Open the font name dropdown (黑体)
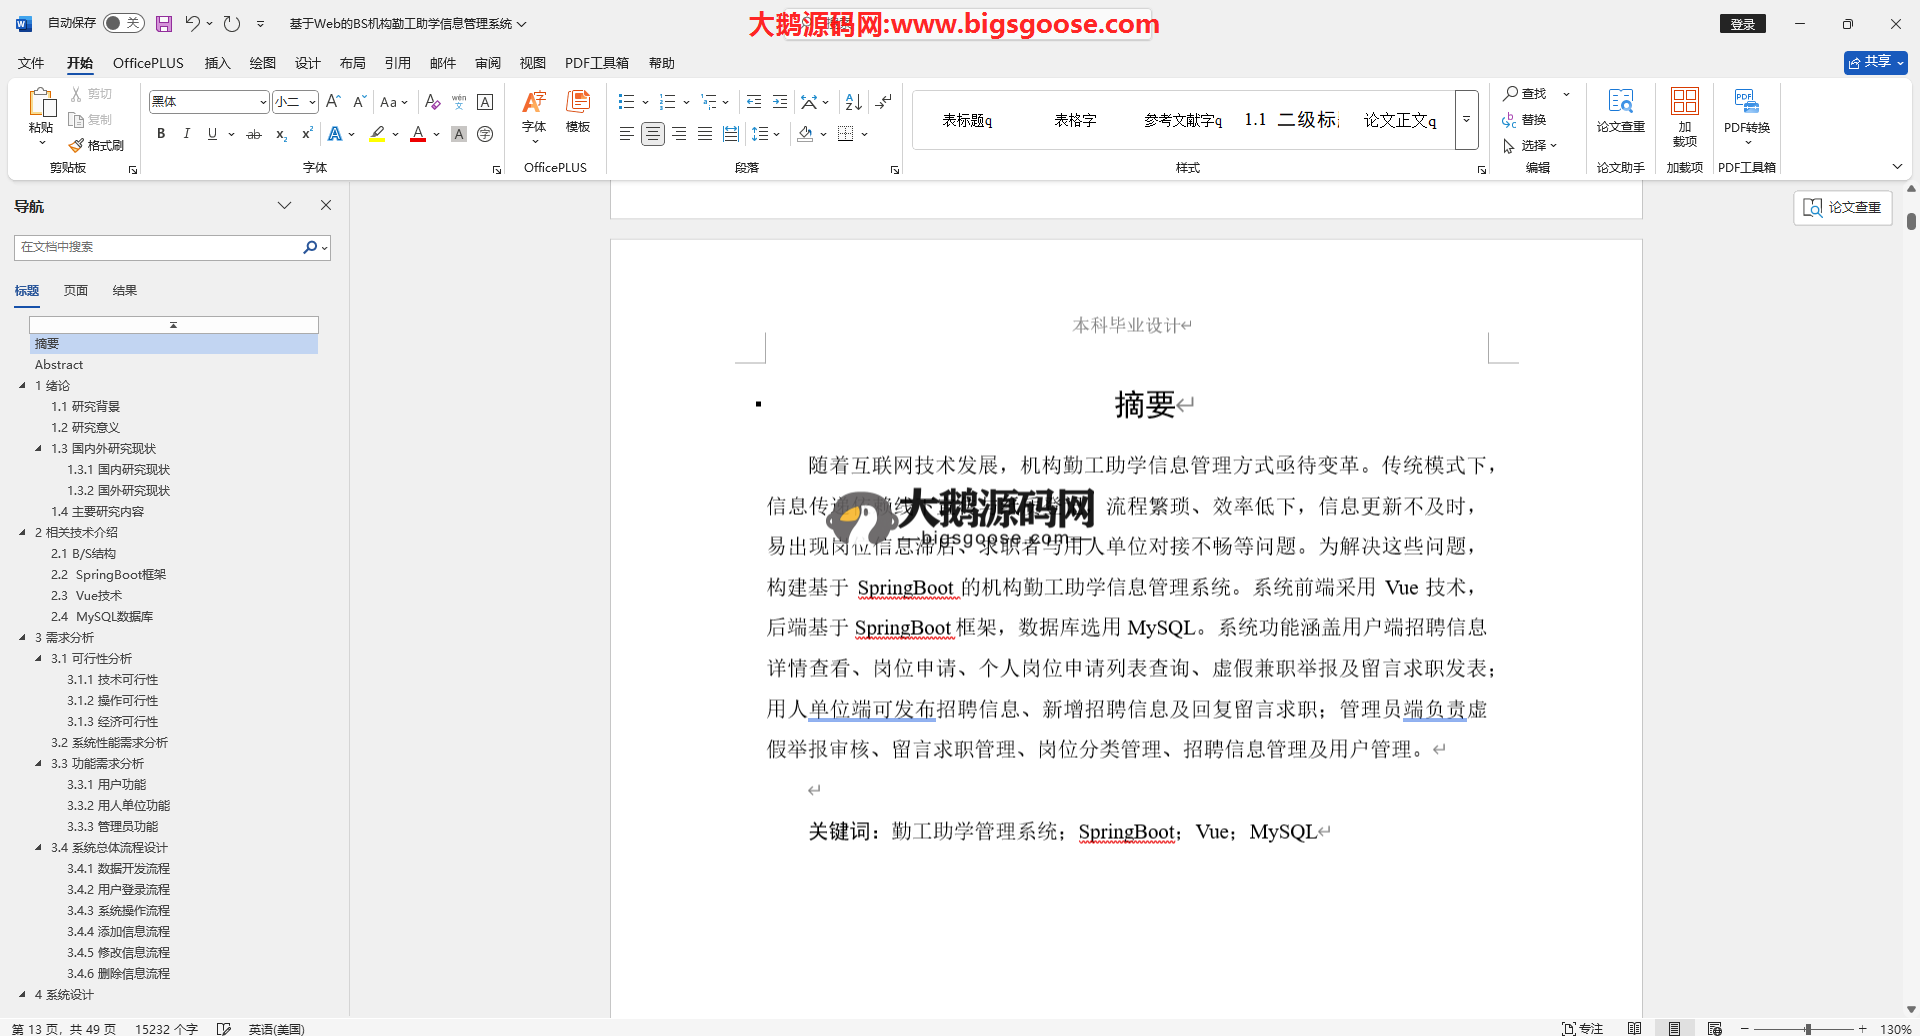Screen dimensions: 1920x1036 point(263,102)
